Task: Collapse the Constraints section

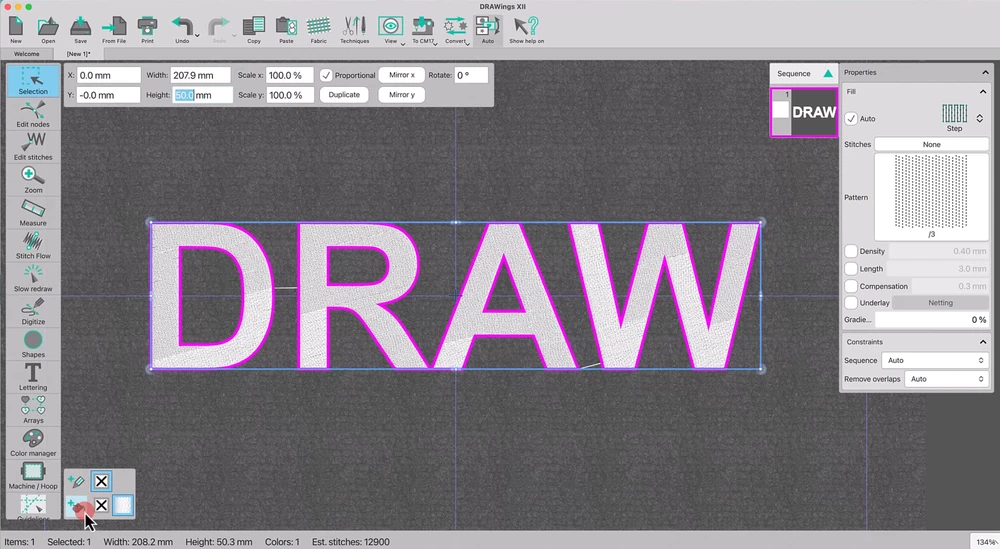Action: (x=983, y=342)
